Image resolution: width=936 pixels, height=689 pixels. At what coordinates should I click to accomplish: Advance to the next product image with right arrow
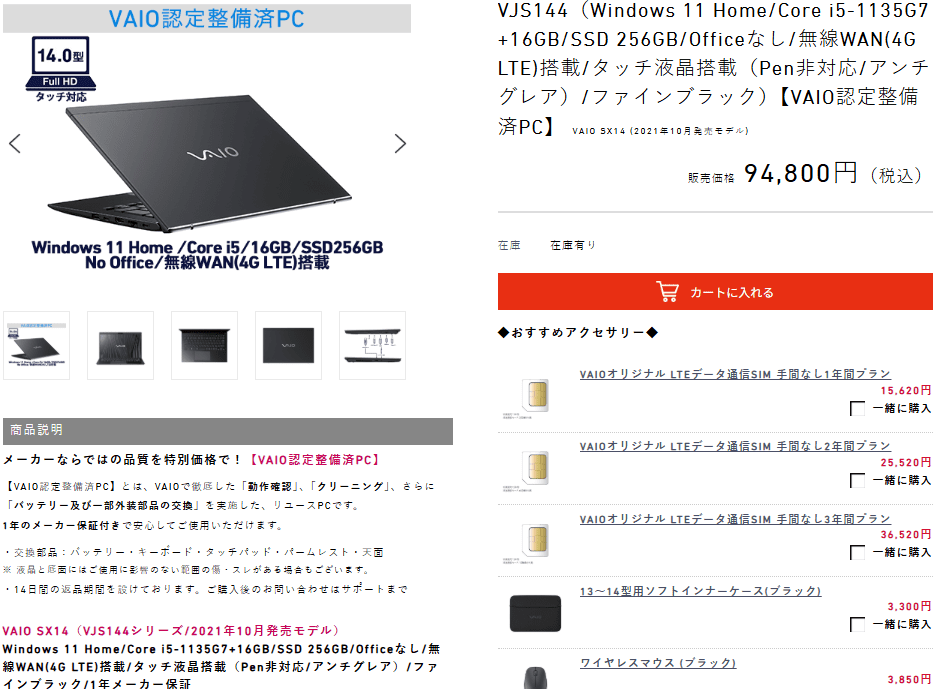pyautogui.click(x=400, y=143)
